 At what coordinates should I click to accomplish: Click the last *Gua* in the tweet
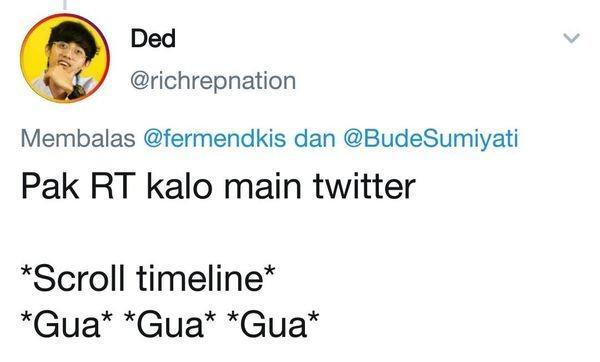tap(273, 324)
